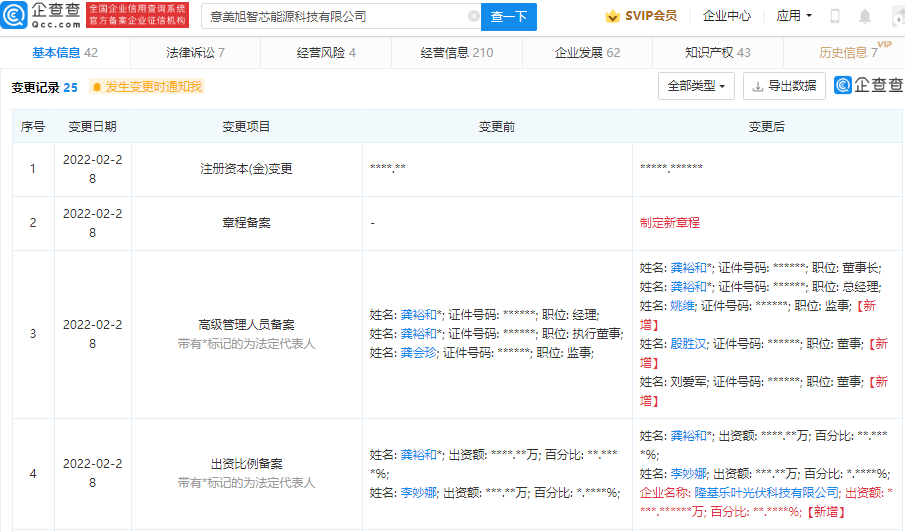The width and height of the screenshot is (905, 532).
Task: Click the 变更前 column header
Action: click(497, 126)
